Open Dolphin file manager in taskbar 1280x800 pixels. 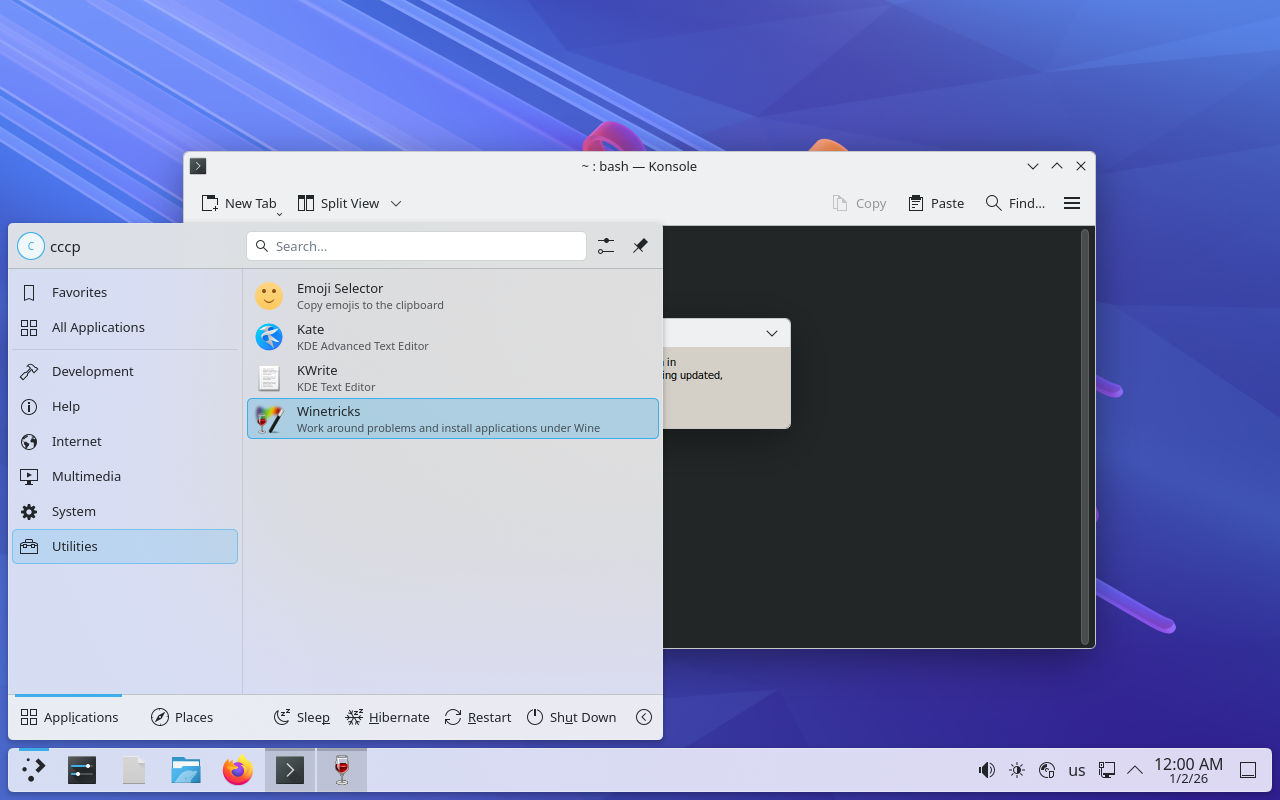186,770
